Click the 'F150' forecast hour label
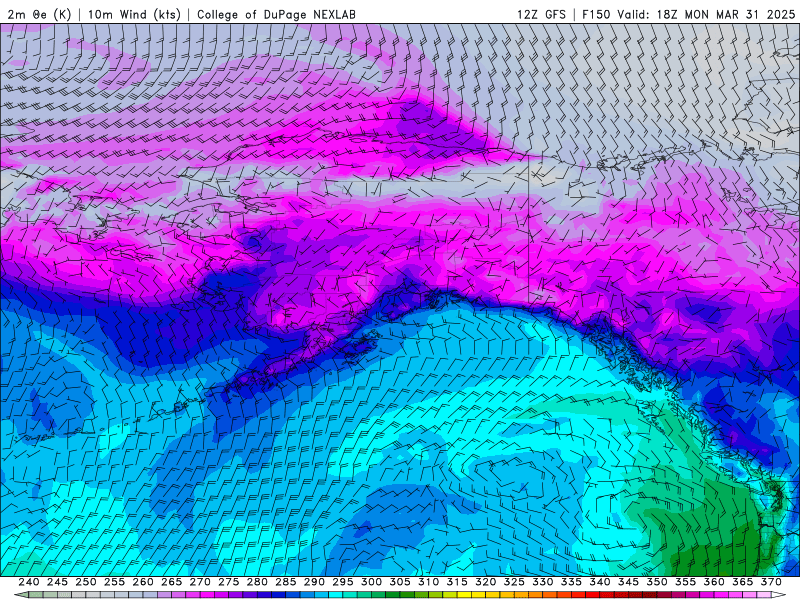The image size is (800, 600). click(x=596, y=14)
